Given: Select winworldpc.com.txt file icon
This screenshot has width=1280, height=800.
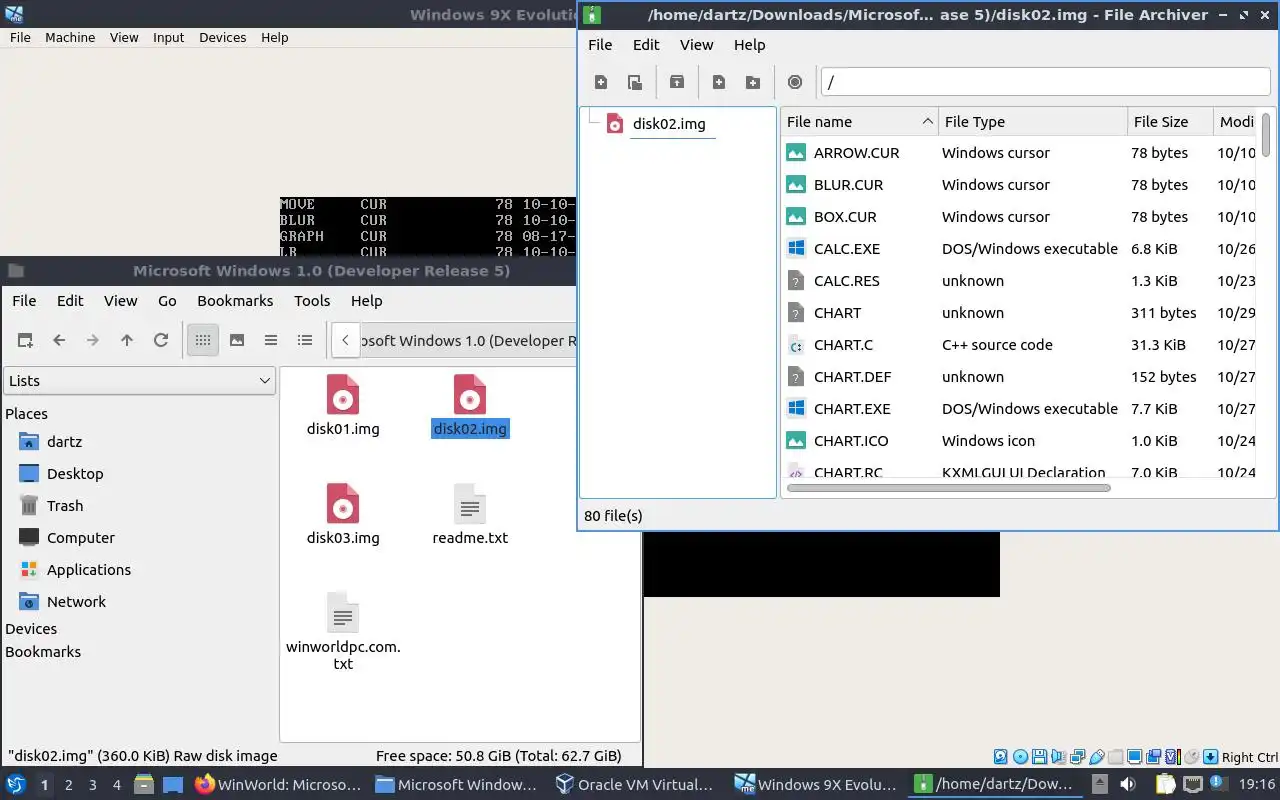Looking at the screenshot, I should click(x=343, y=631).
